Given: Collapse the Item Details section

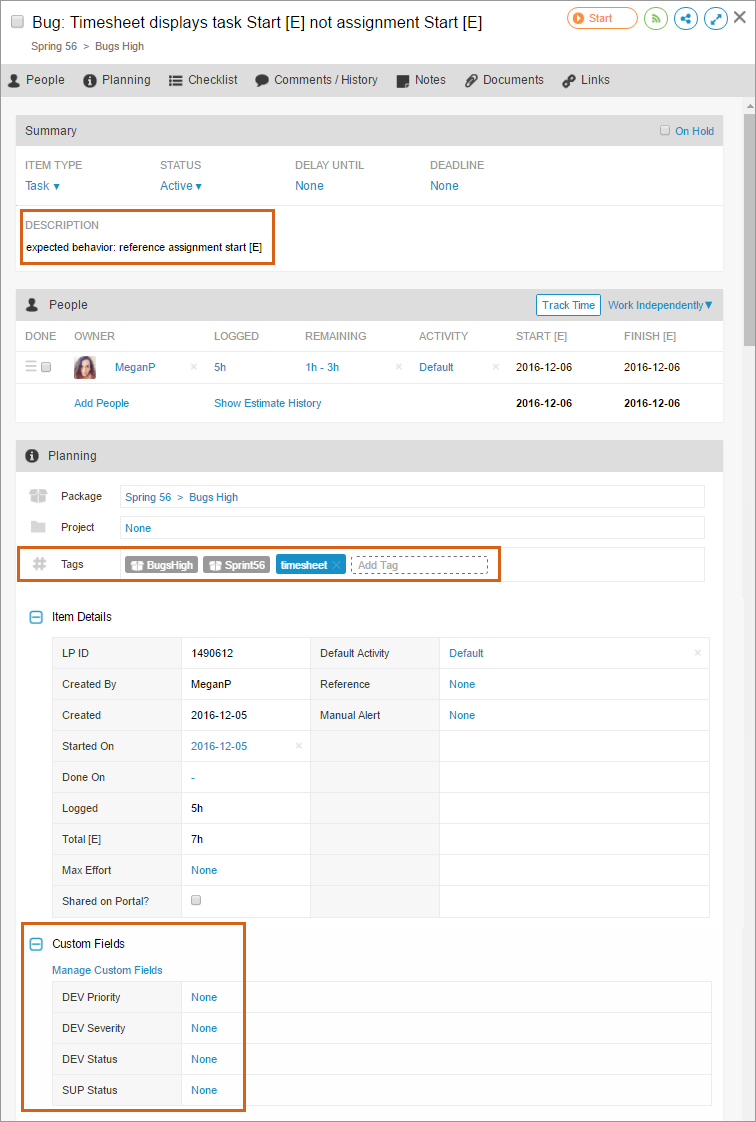Looking at the screenshot, I should tap(36, 617).
